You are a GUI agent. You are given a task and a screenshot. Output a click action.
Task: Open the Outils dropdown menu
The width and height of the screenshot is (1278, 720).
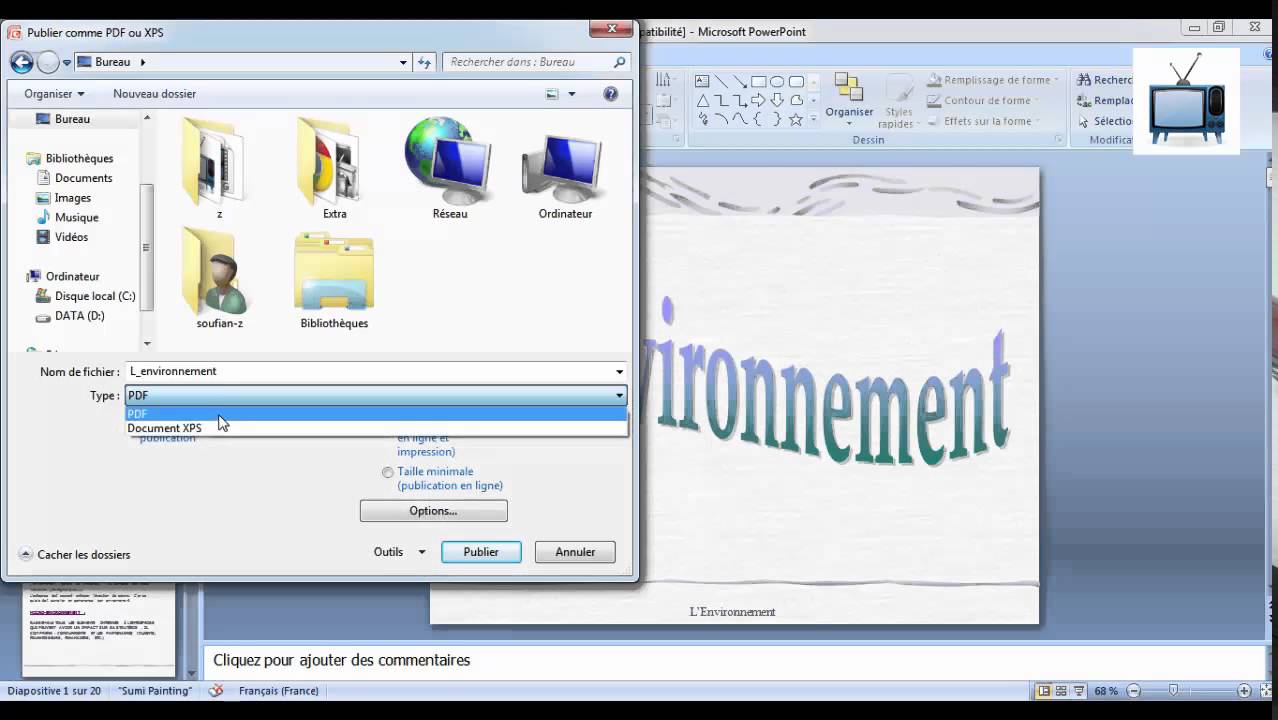(398, 551)
